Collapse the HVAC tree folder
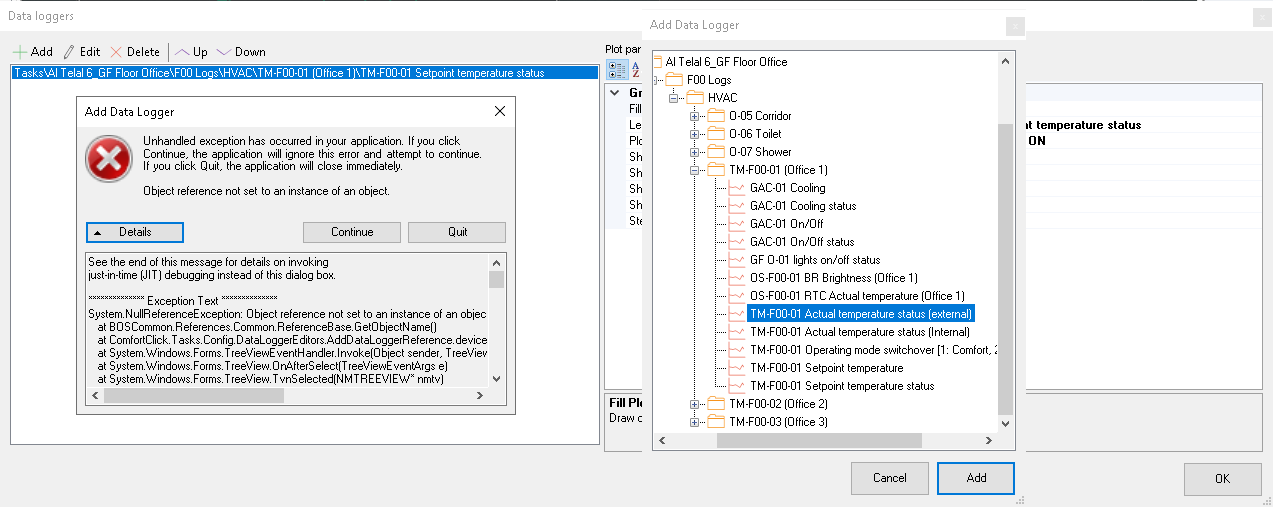The width and height of the screenshot is (1273, 507). pos(674,98)
